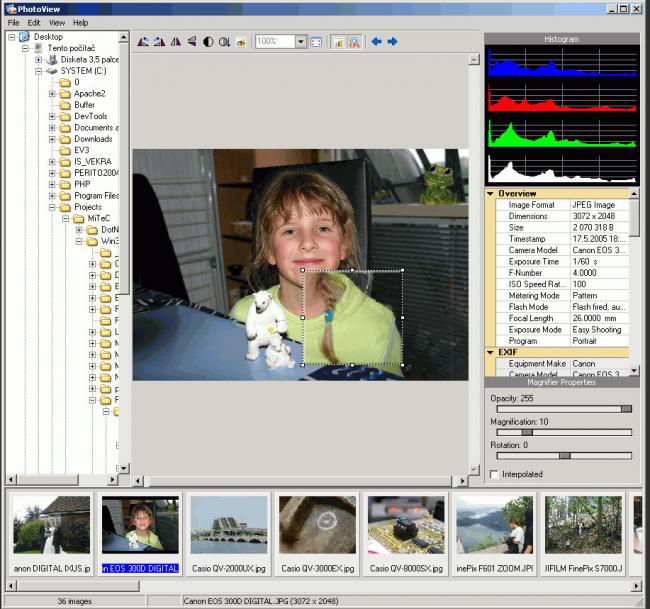The width and height of the screenshot is (650, 609).
Task: Open the Canon DIGITAL IXUS thumbnail
Action: click(x=51, y=533)
